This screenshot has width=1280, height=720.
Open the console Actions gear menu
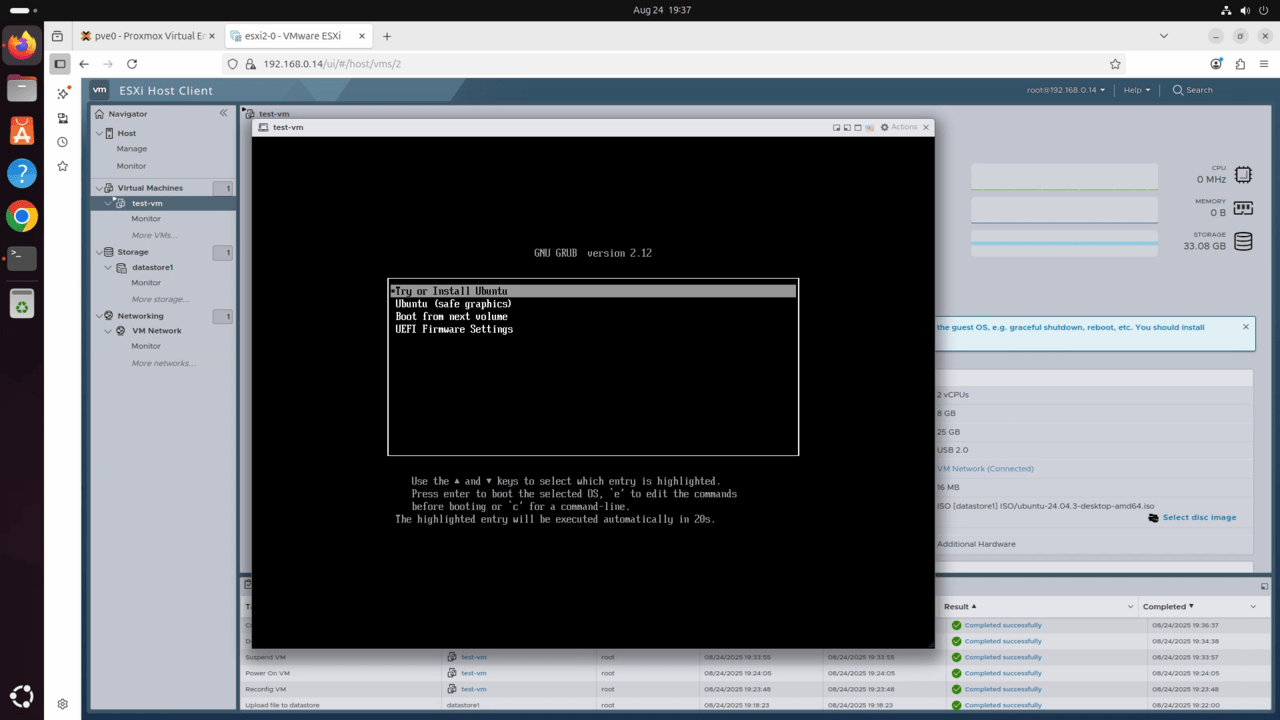[x=898, y=127]
